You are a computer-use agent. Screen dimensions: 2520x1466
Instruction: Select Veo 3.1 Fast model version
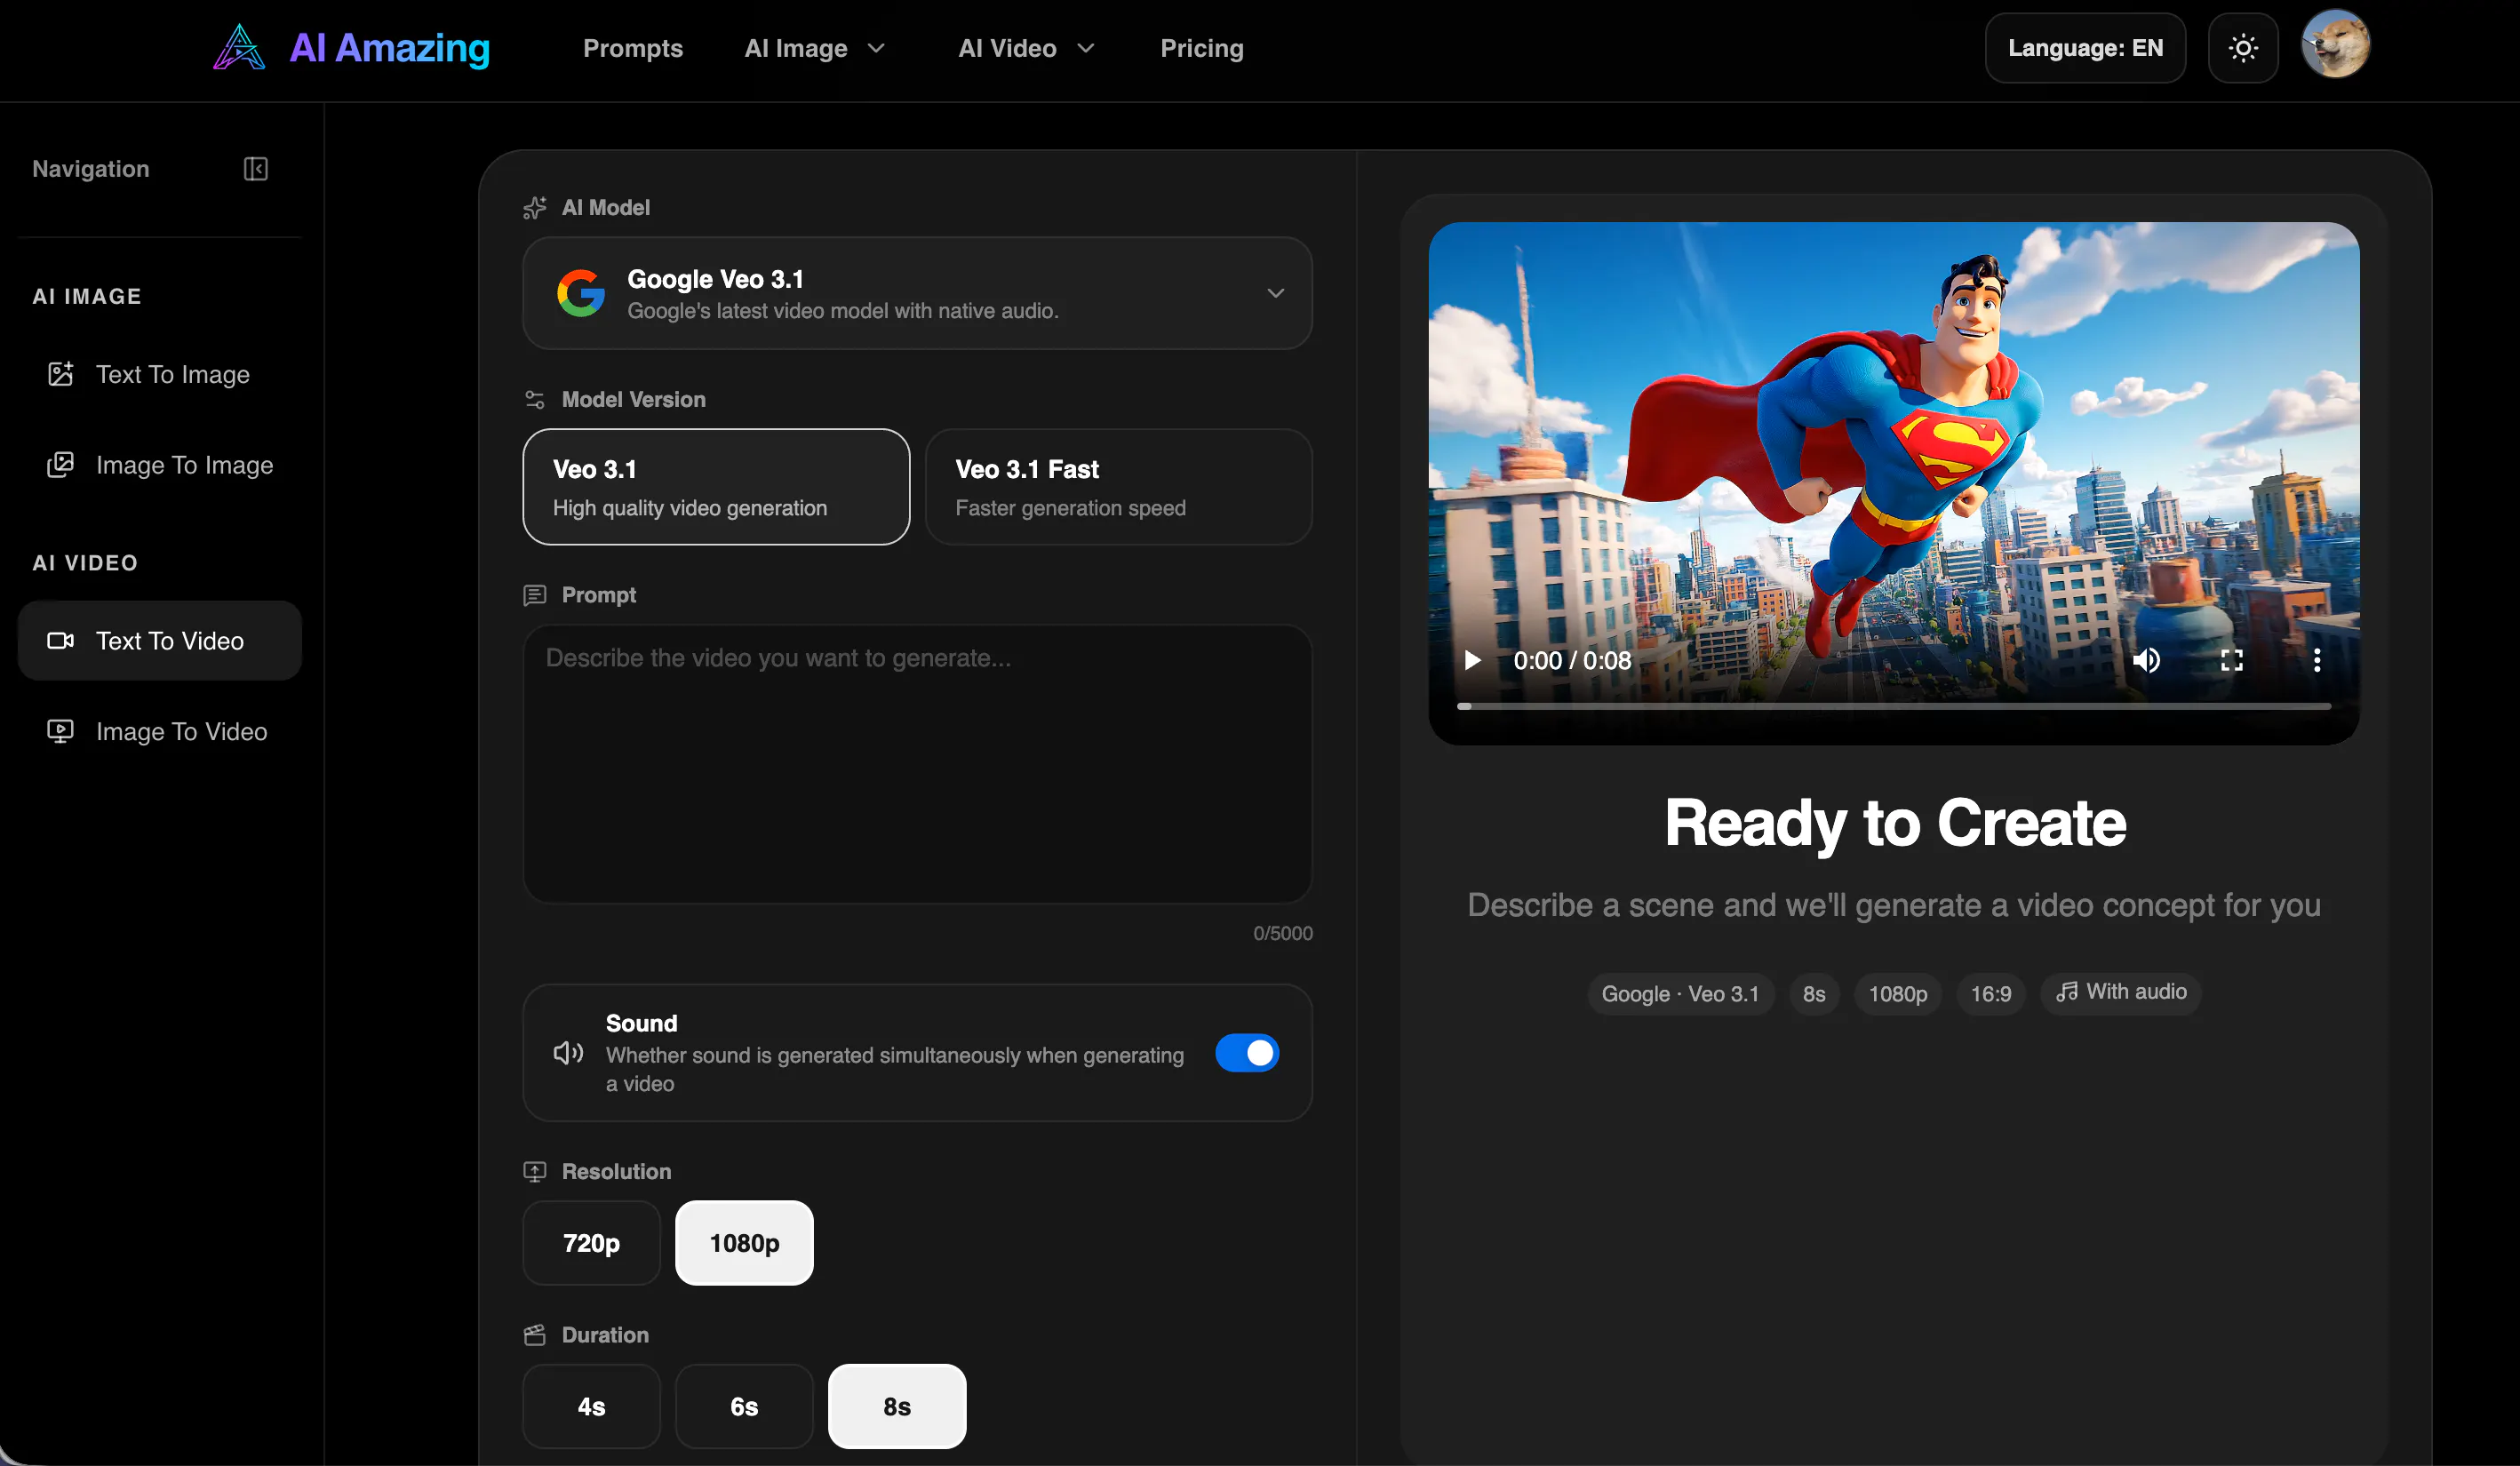click(1118, 487)
